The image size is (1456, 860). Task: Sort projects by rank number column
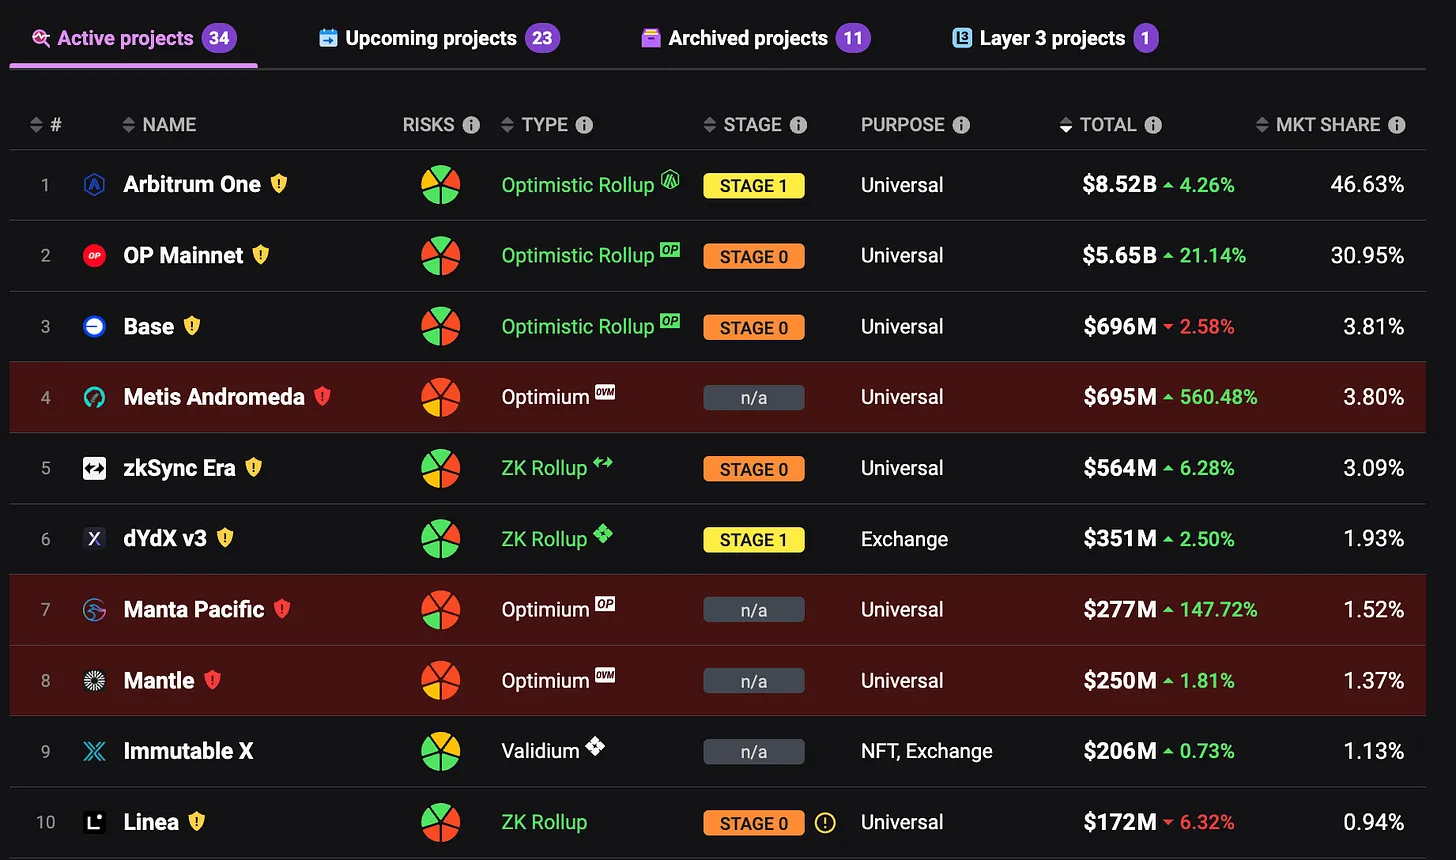pyautogui.click(x=46, y=125)
